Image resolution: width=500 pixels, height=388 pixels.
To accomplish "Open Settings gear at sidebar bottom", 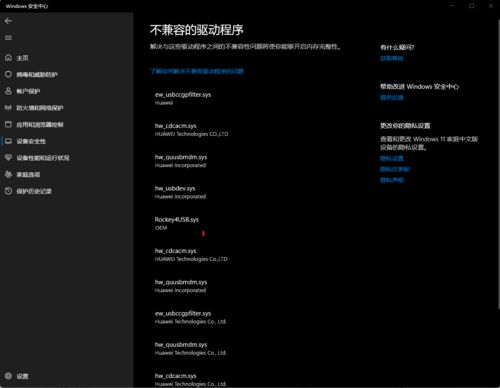I will 8,376.
